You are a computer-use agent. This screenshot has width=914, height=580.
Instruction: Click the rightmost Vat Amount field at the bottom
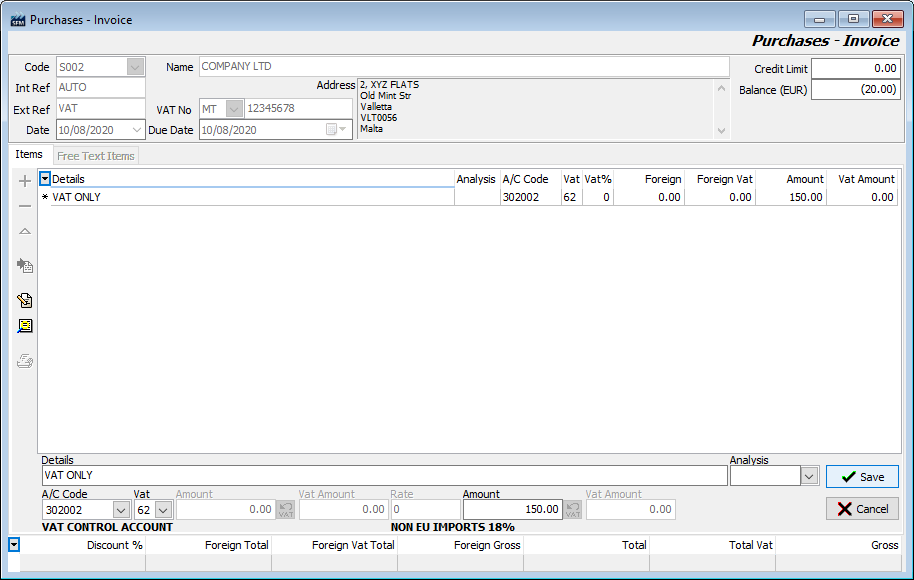point(631,509)
